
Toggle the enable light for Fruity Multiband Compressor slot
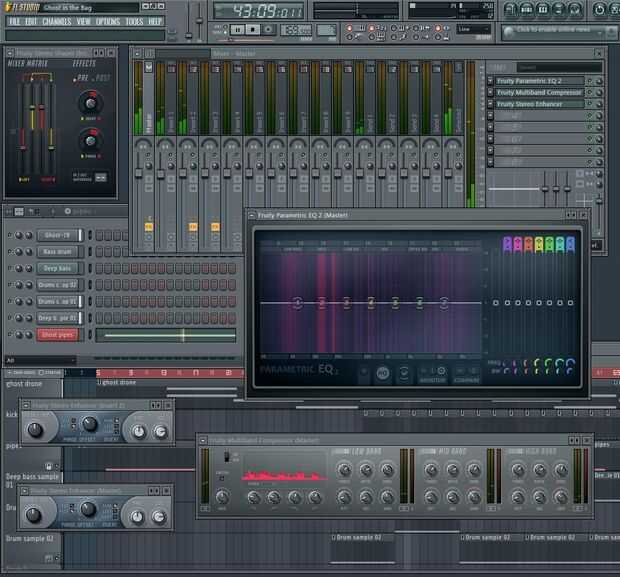pyautogui.click(x=590, y=93)
